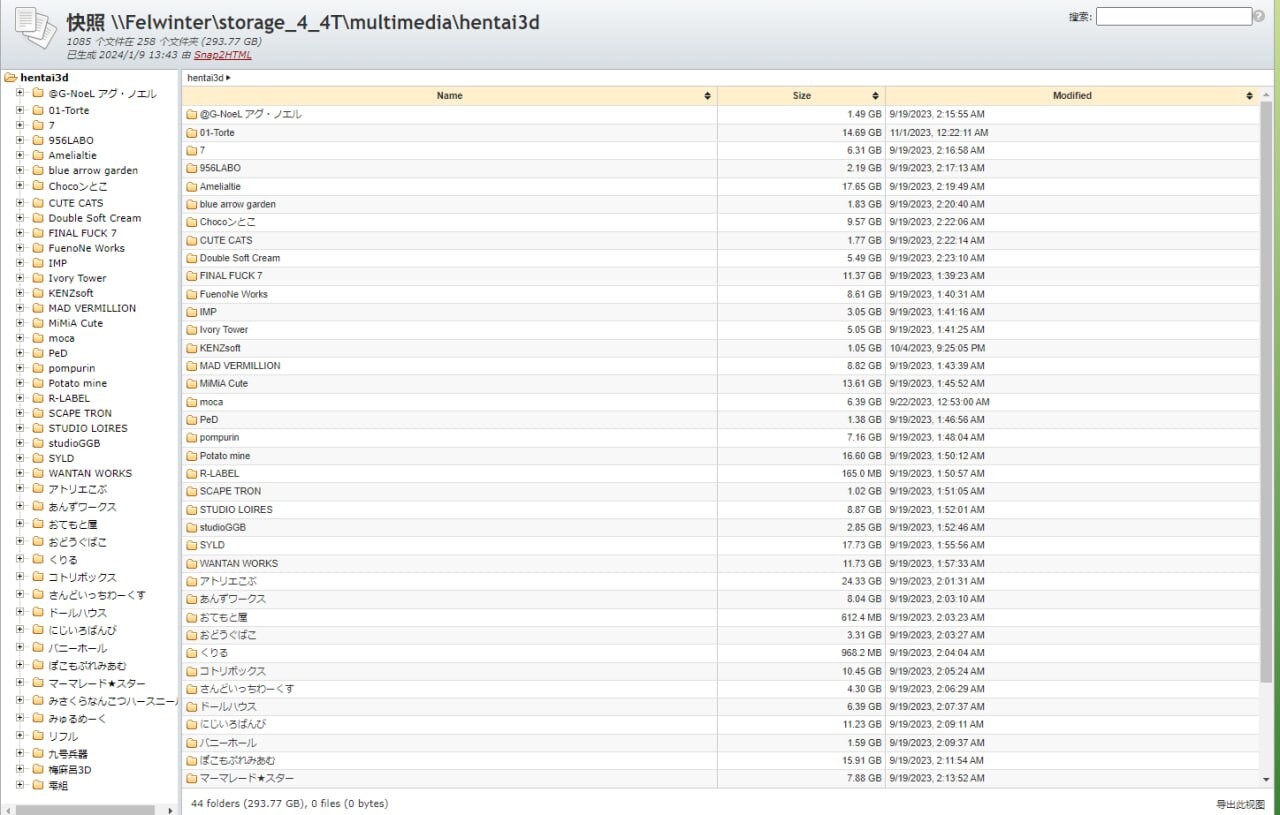The width and height of the screenshot is (1280, 815).
Task: Expand the 956LABO node in the tree
Action: (x=20, y=140)
